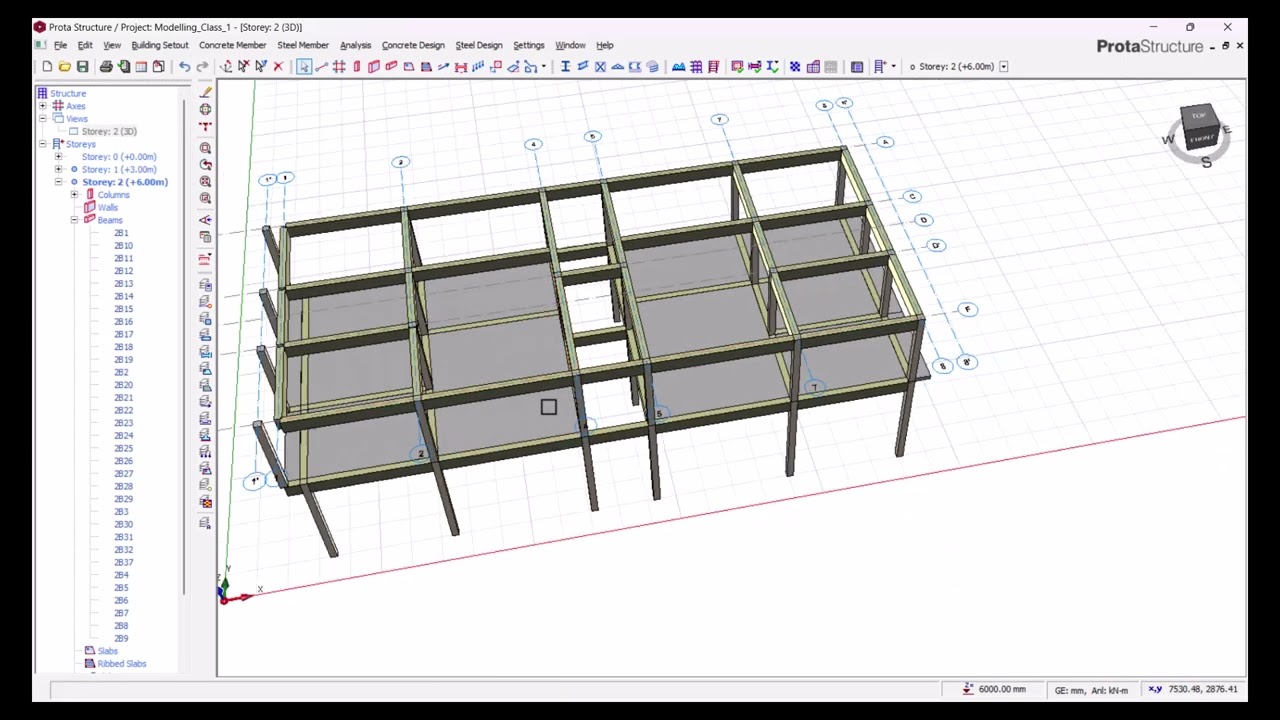Select the Storey: 2 (3D) view entry
This screenshot has width=1280, height=720.
(x=109, y=131)
